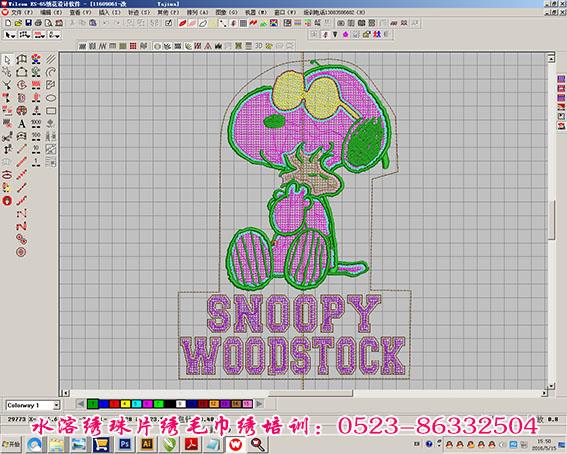Screen dimensions: 567x454
Task: Save the design with the floppy disk icon
Action: point(28,23)
